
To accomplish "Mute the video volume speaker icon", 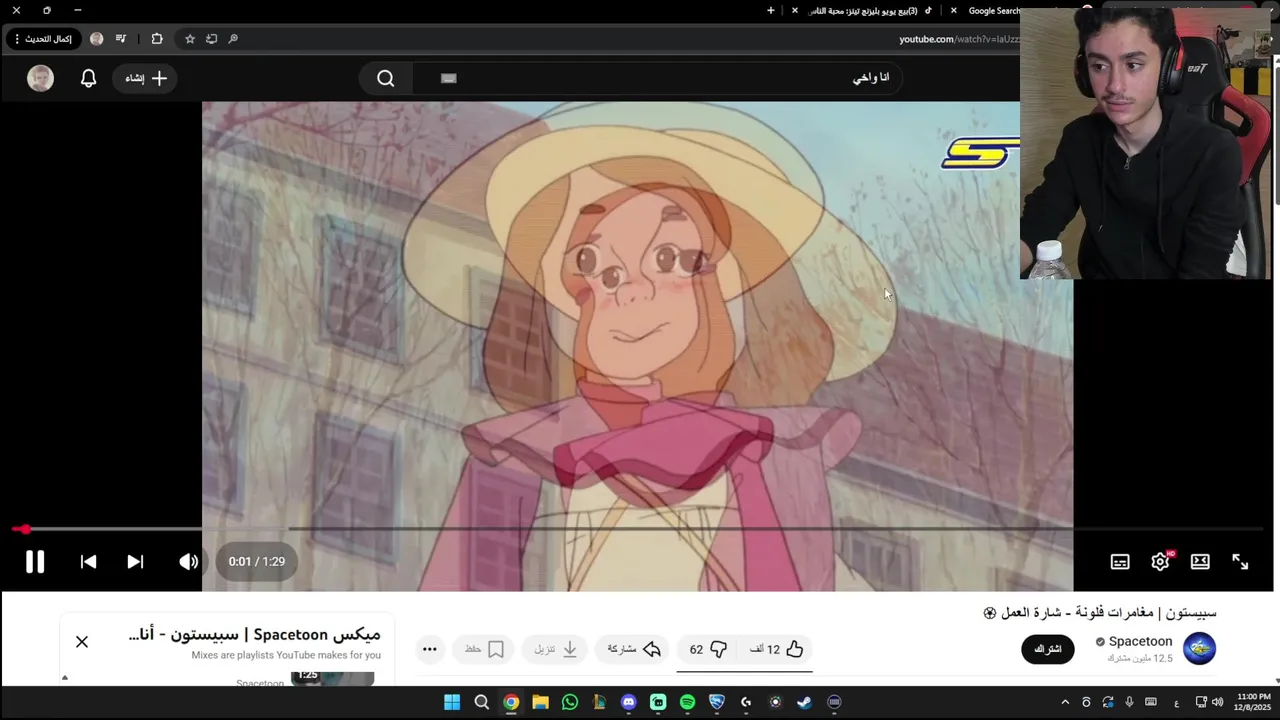I will pos(188,562).
